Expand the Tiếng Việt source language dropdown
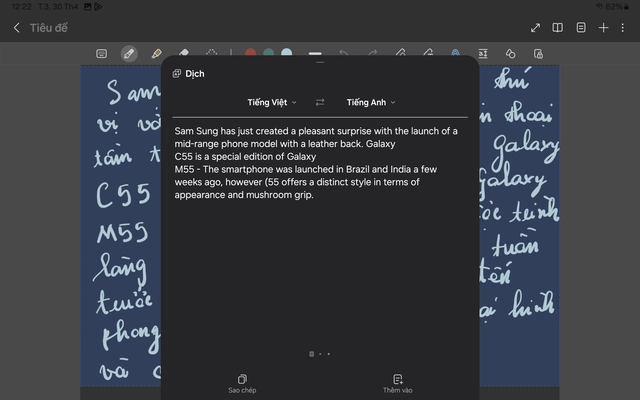Viewport: 640px width, 400px height. click(272, 102)
